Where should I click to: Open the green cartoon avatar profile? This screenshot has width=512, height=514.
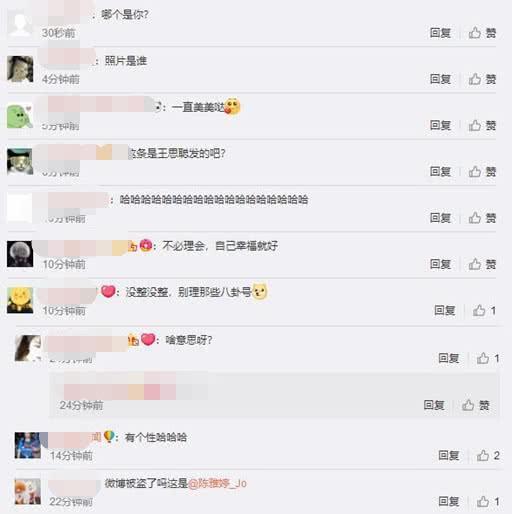pyautogui.click(x=20, y=116)
